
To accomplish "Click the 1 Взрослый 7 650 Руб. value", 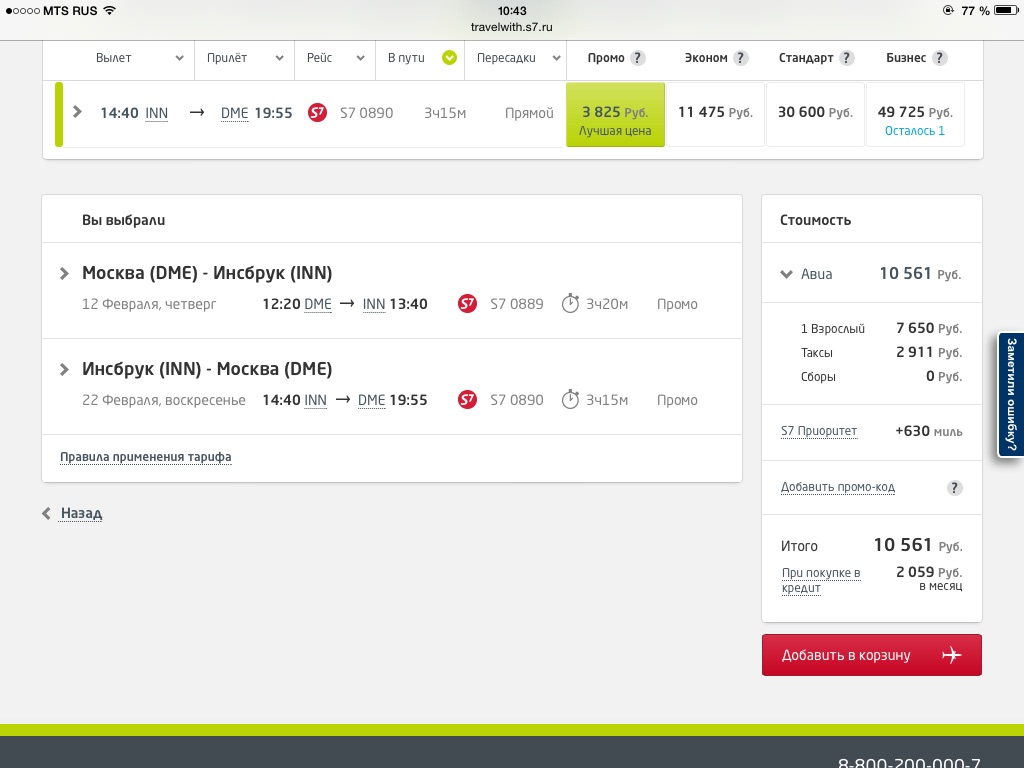I will coord(929,328).
